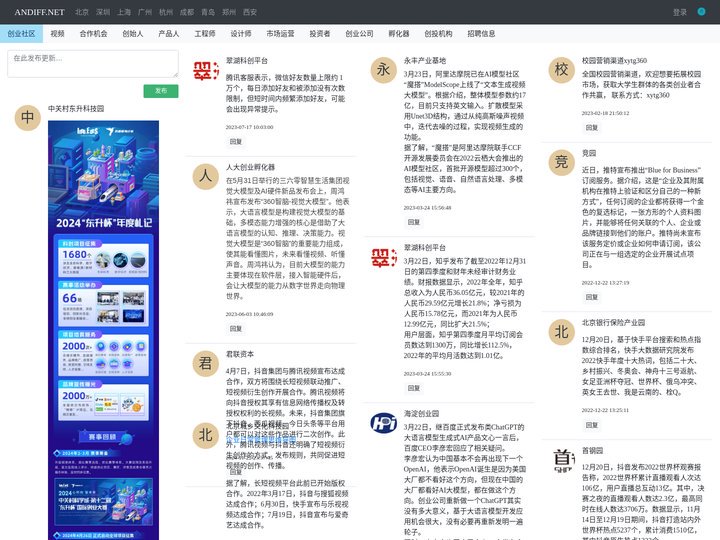Open the 首钢园 logo avatar
Viewport: 720px width, 540px height.
[563, 461]
